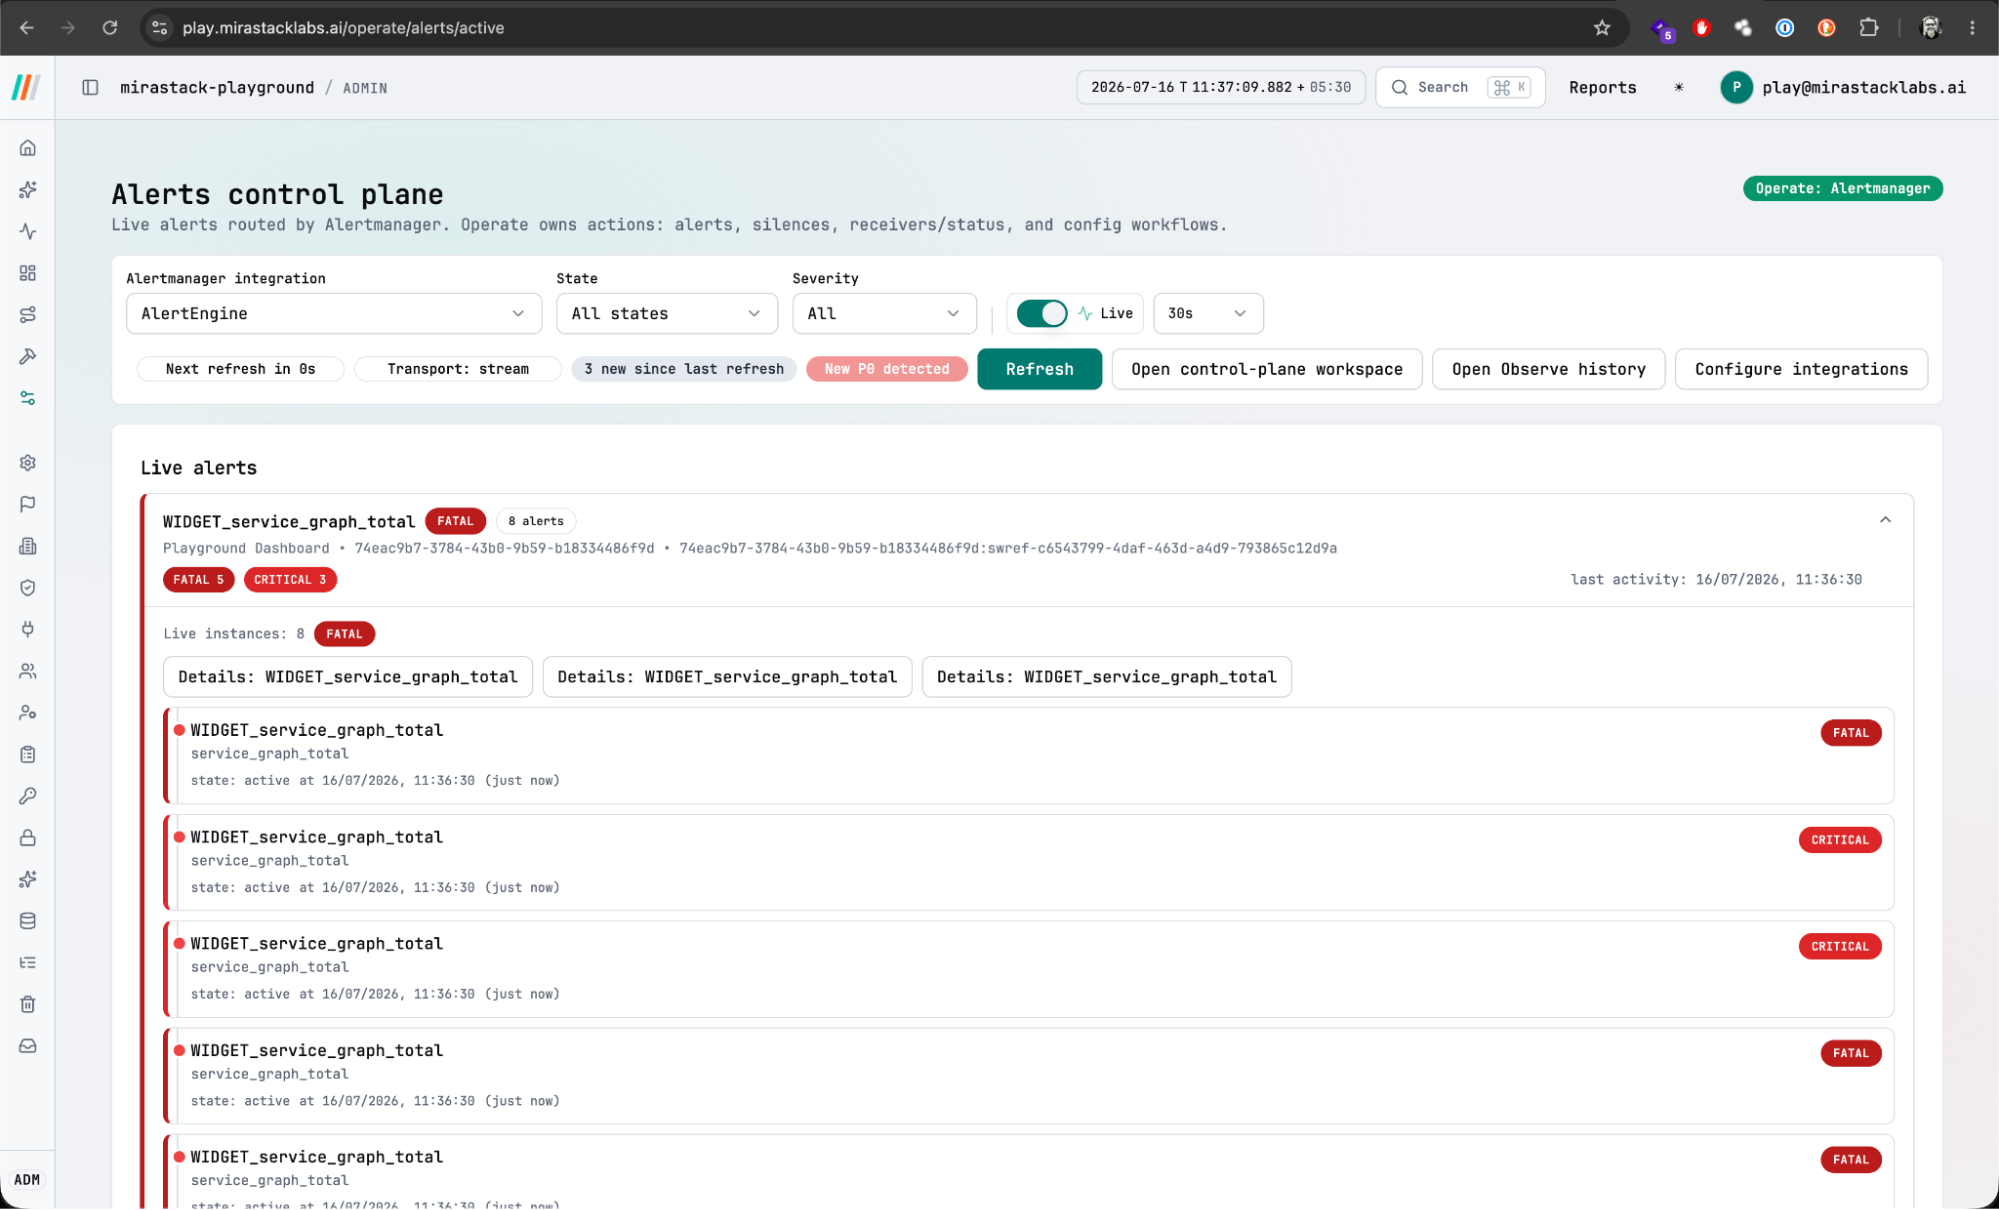Open Chrome's three-dot menu
This screenshot has height=1210, width=1999.
point(1972,28)
